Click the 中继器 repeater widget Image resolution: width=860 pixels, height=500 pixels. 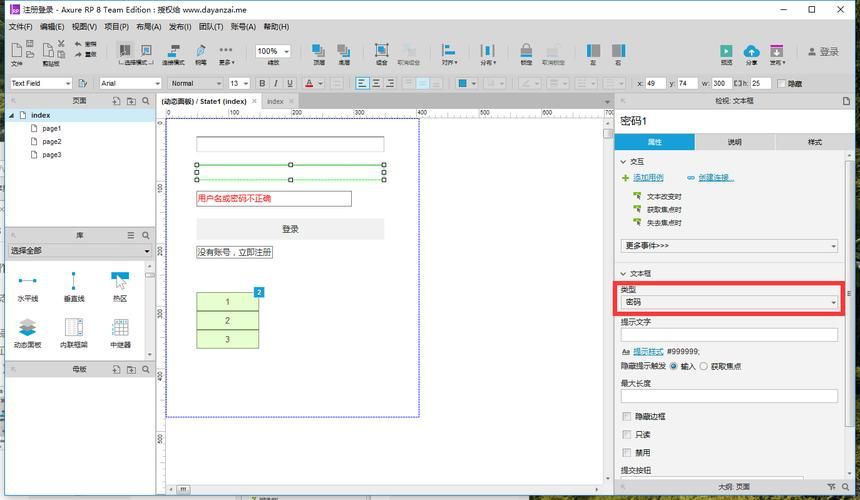point(120,333)
